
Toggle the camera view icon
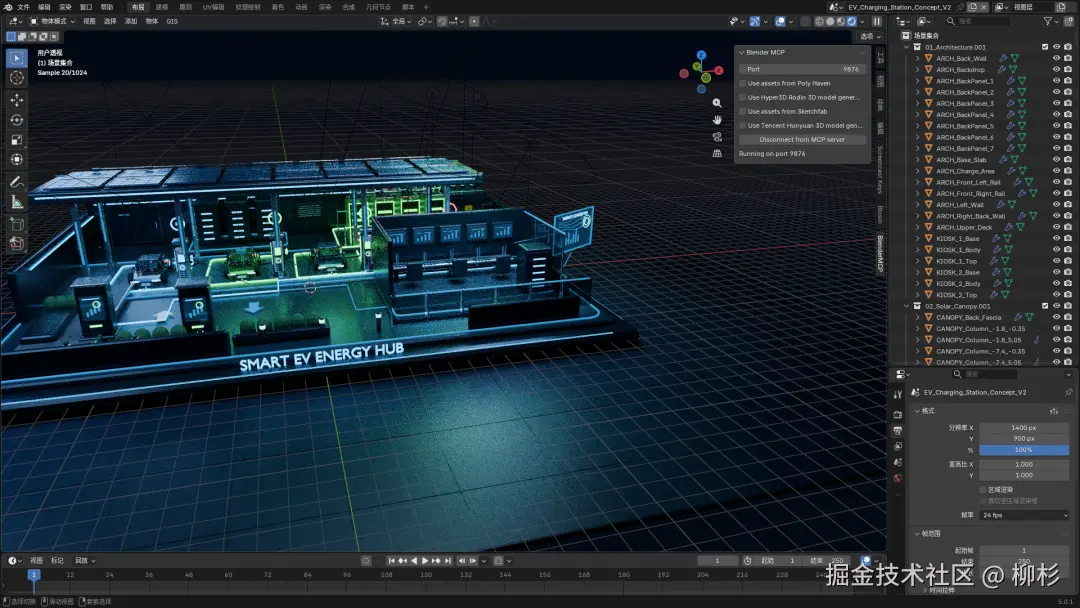pyautogui.click(x=717, y=136)
